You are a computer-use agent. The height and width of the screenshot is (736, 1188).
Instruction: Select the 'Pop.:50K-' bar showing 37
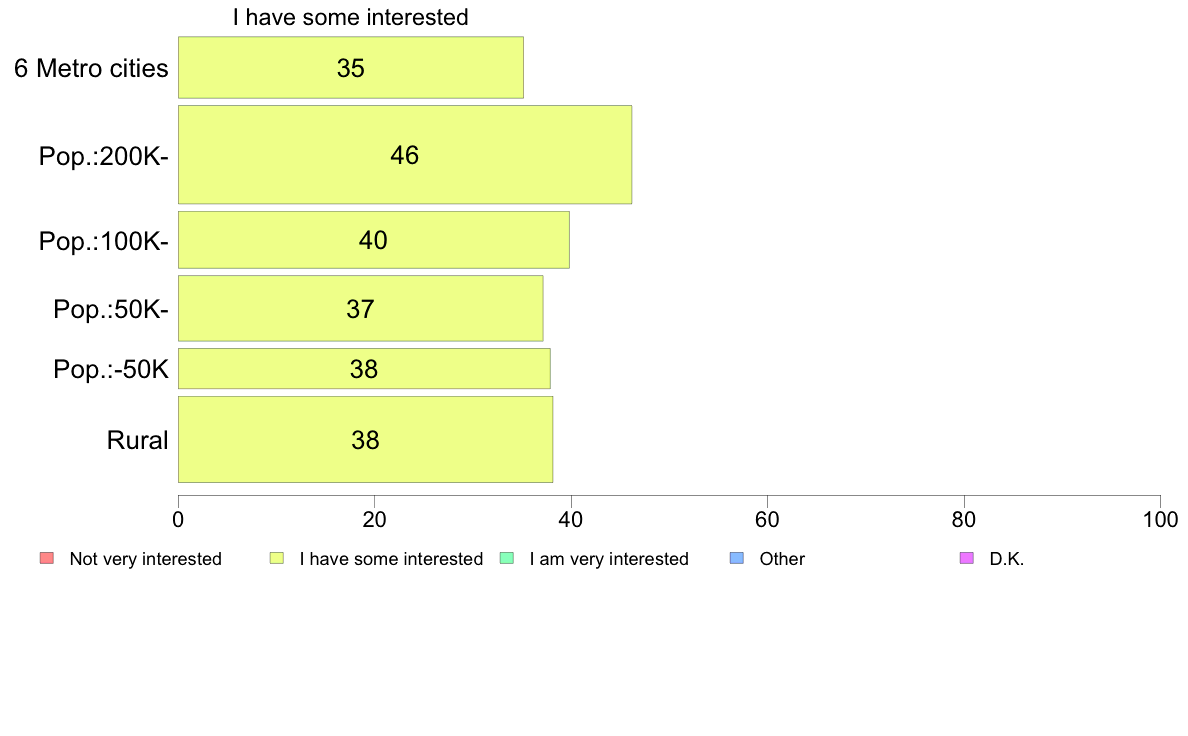pyautogui.click(x=361, y=308)
